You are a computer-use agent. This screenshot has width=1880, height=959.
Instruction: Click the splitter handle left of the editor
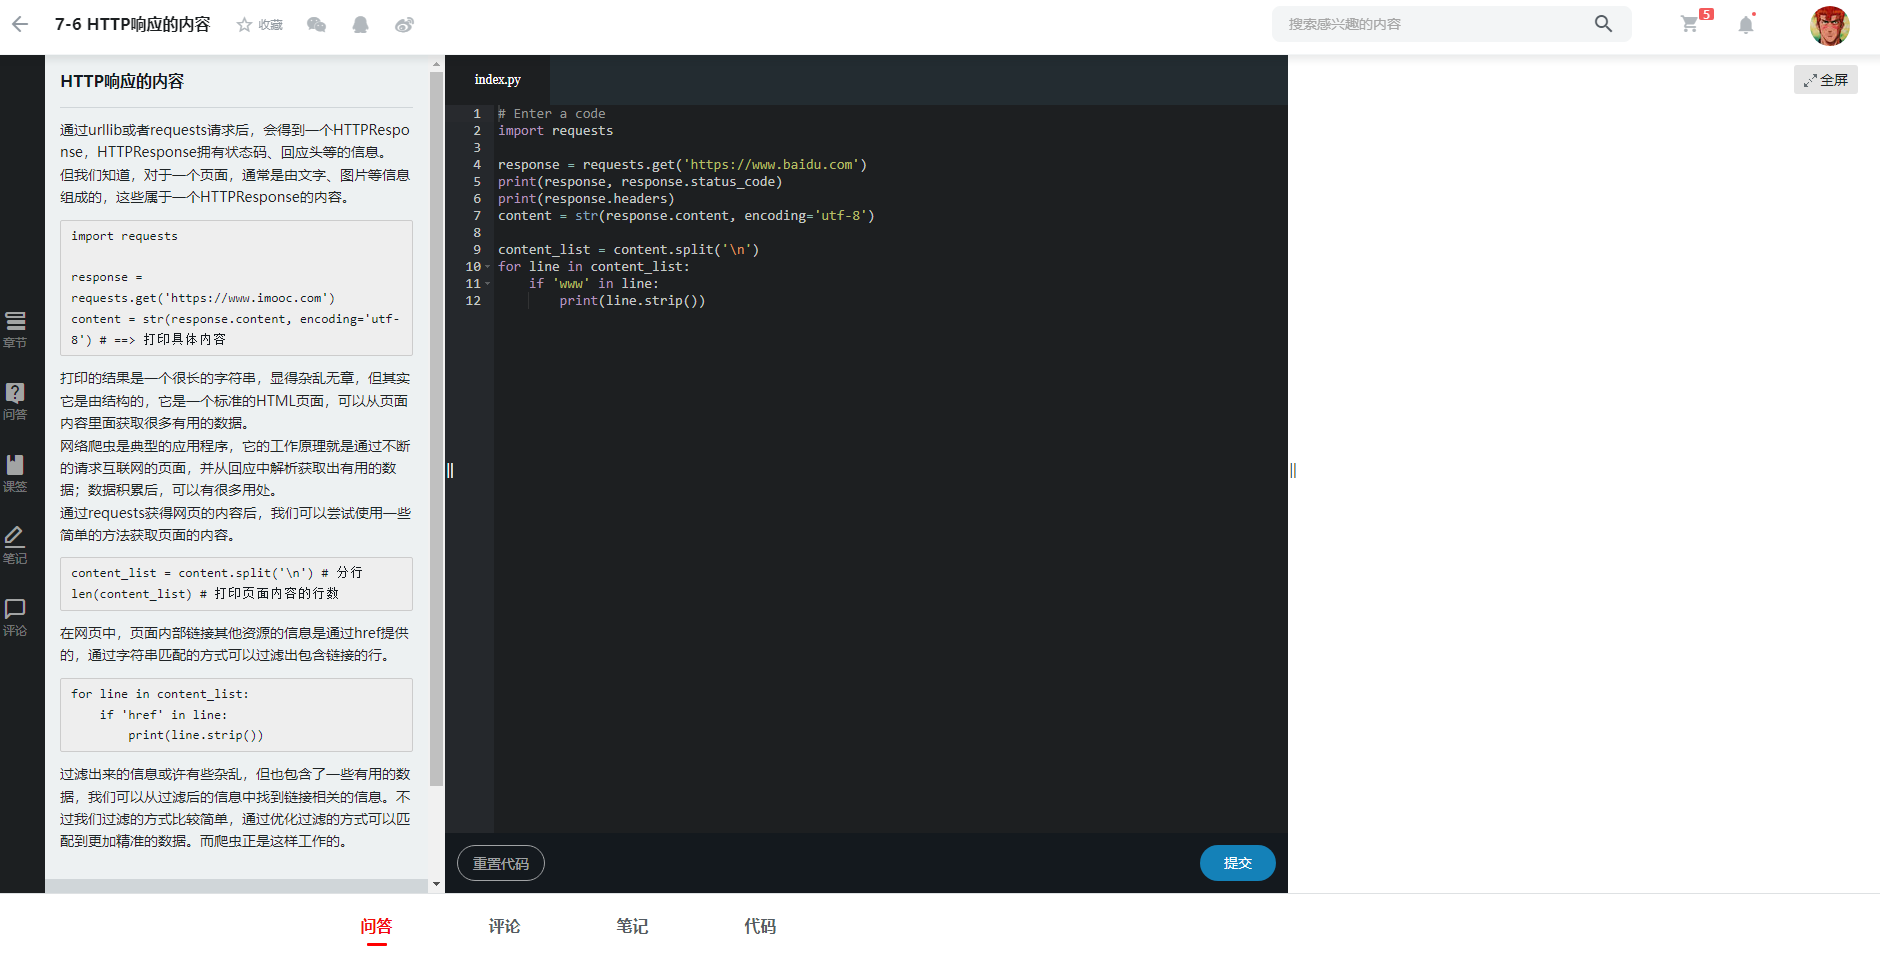(450, 470)
